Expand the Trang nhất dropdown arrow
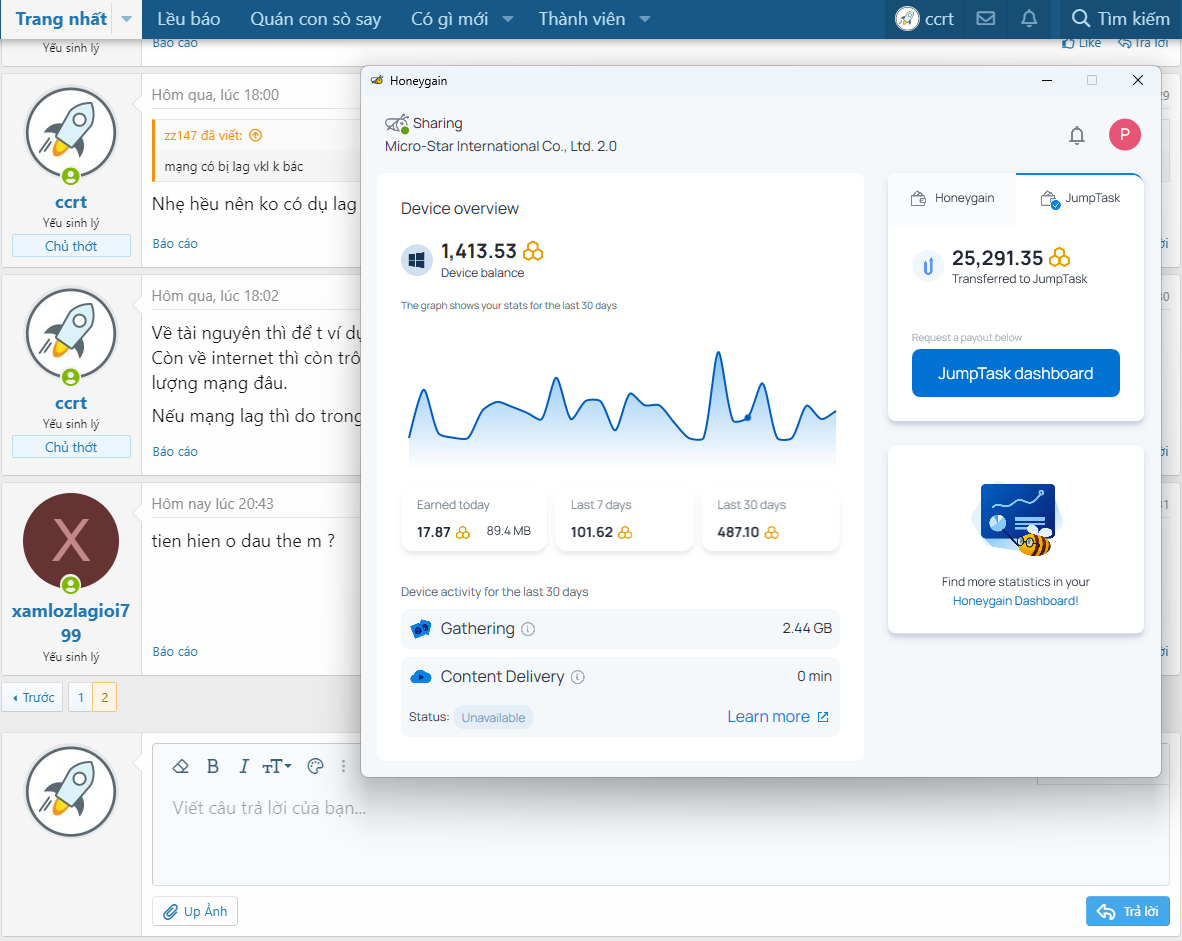The height and width of the screenshot is (941, 1182). 127,19
